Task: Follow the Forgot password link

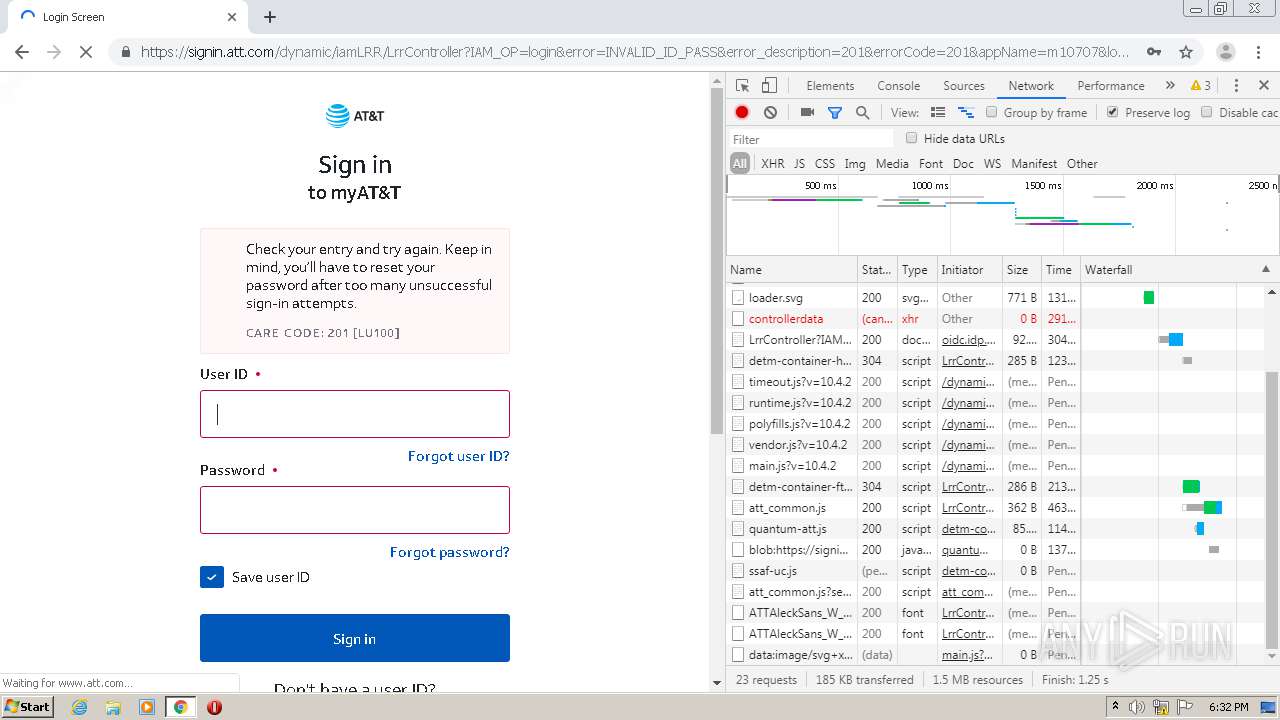Action: tap(450, 552)
